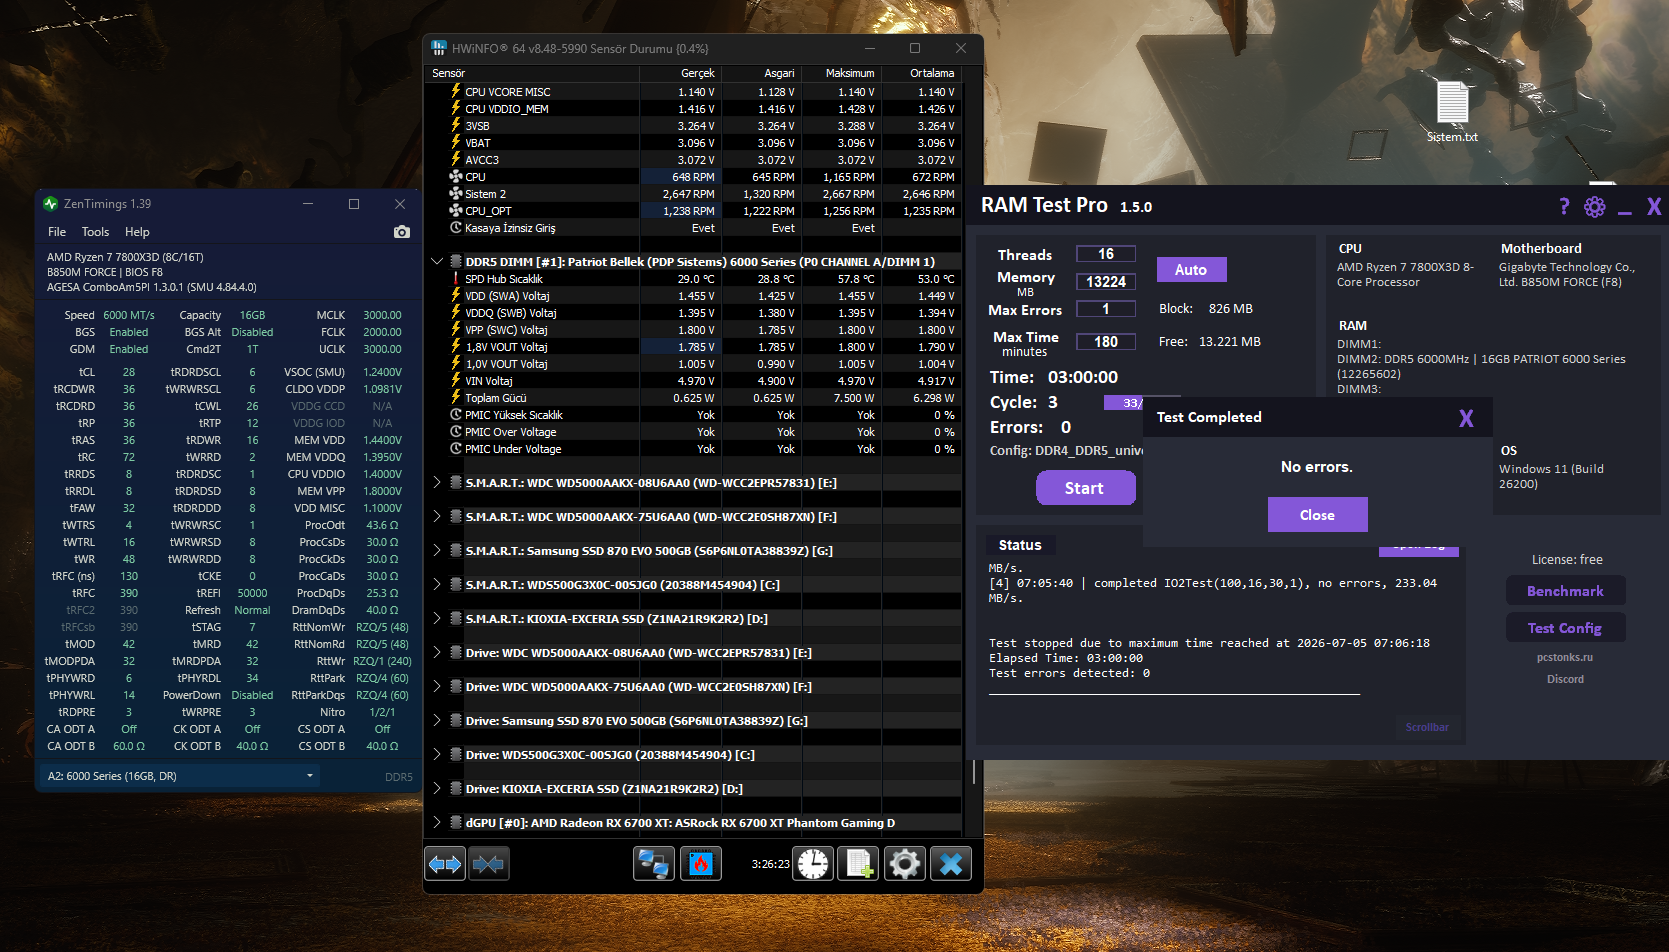Open RAM Test Pro settings gear icon
This screenshot has width=1669, height=952.
click(1595, 207)
